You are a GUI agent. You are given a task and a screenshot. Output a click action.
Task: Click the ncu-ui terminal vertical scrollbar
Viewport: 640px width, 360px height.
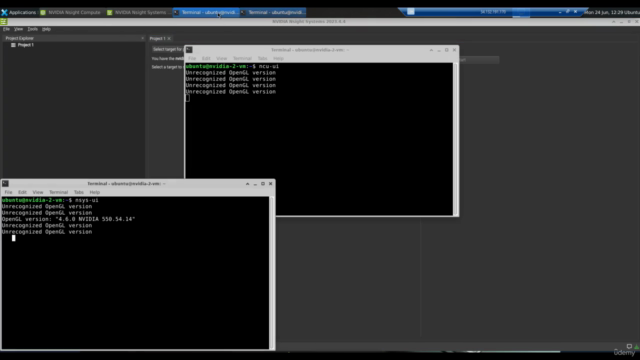pyautogui.click(x=456, y=139)
